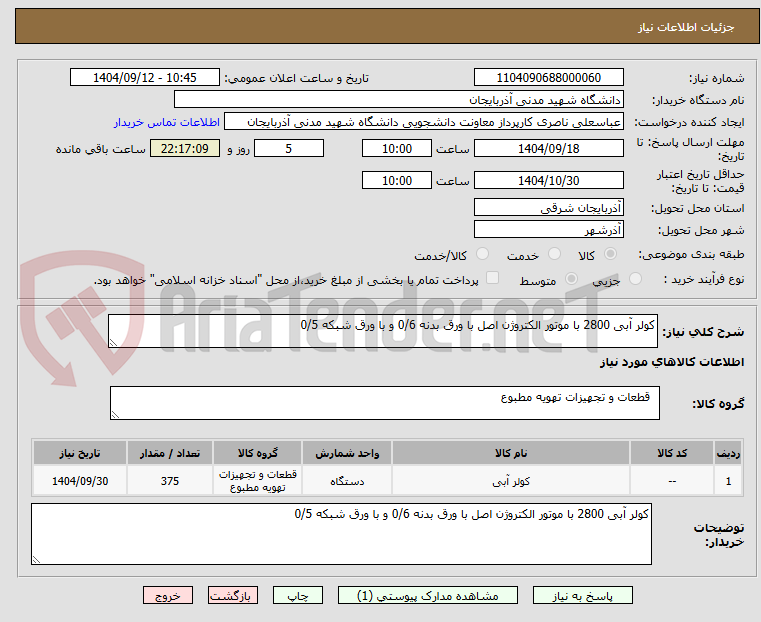Select the خدمت radio button

[554, 254]
